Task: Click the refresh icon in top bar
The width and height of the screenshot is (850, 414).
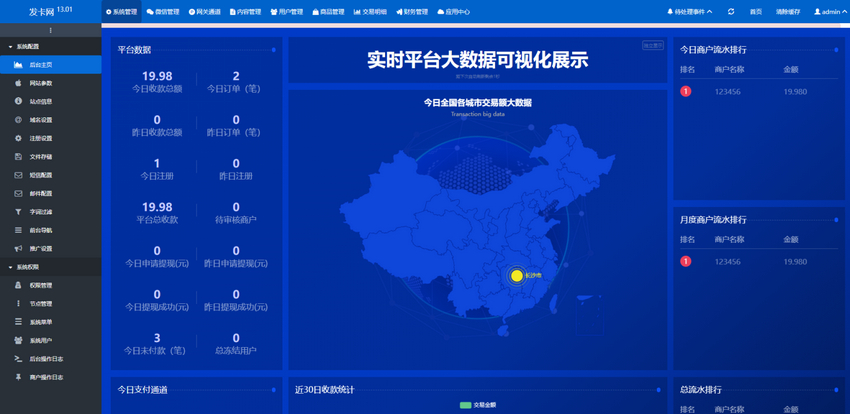Action: [731, 11]
